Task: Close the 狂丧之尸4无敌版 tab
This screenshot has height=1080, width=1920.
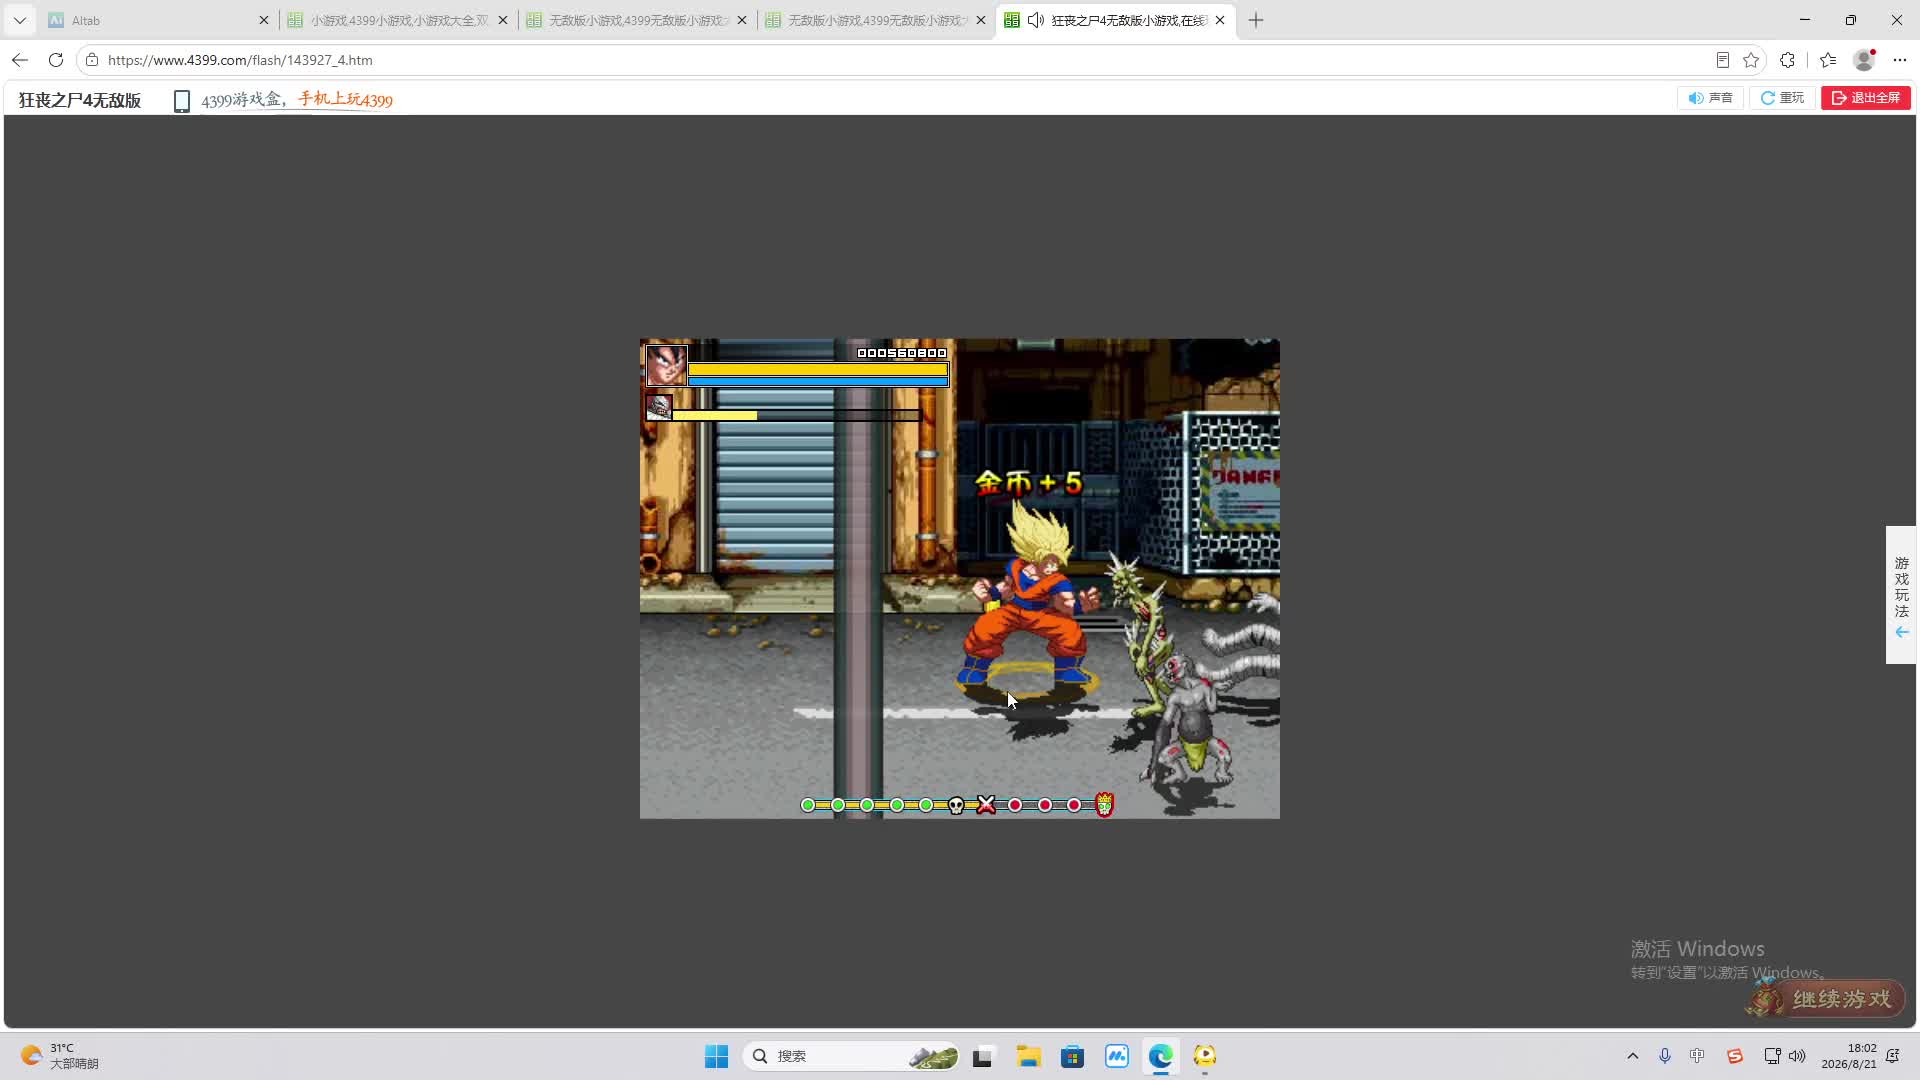Action: [1220, 20]
